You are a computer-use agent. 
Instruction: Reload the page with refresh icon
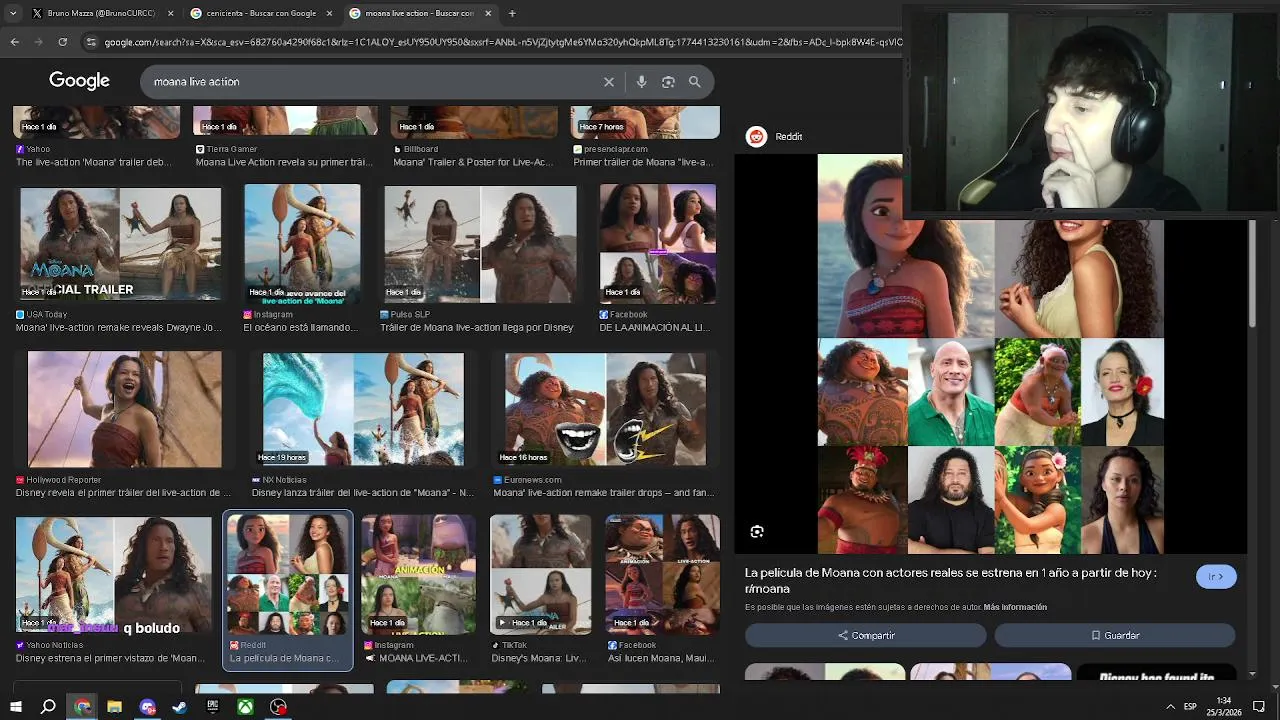[x=62, y=42]
